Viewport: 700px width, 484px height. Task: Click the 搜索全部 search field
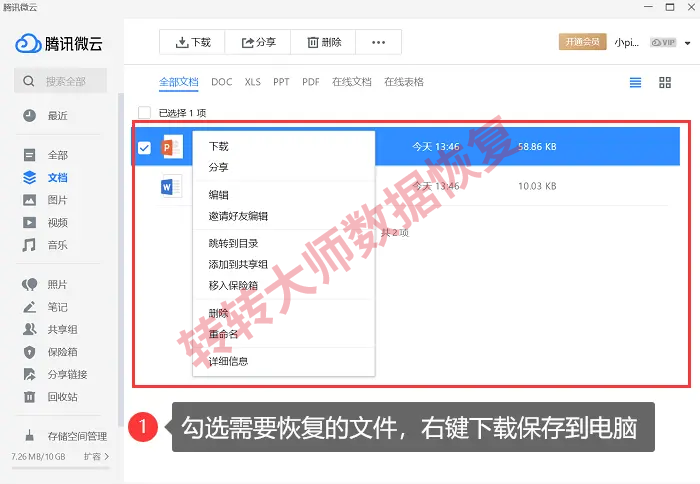[x=60, y=81]
